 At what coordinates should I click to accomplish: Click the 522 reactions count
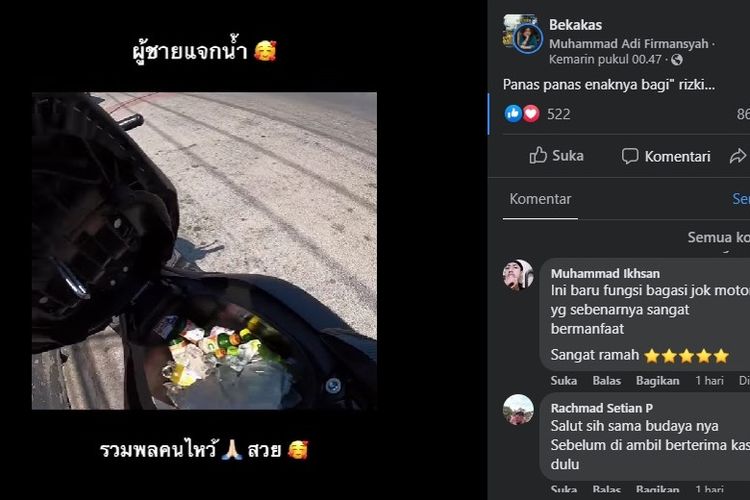pyautogui.click(x=559, y=114)
